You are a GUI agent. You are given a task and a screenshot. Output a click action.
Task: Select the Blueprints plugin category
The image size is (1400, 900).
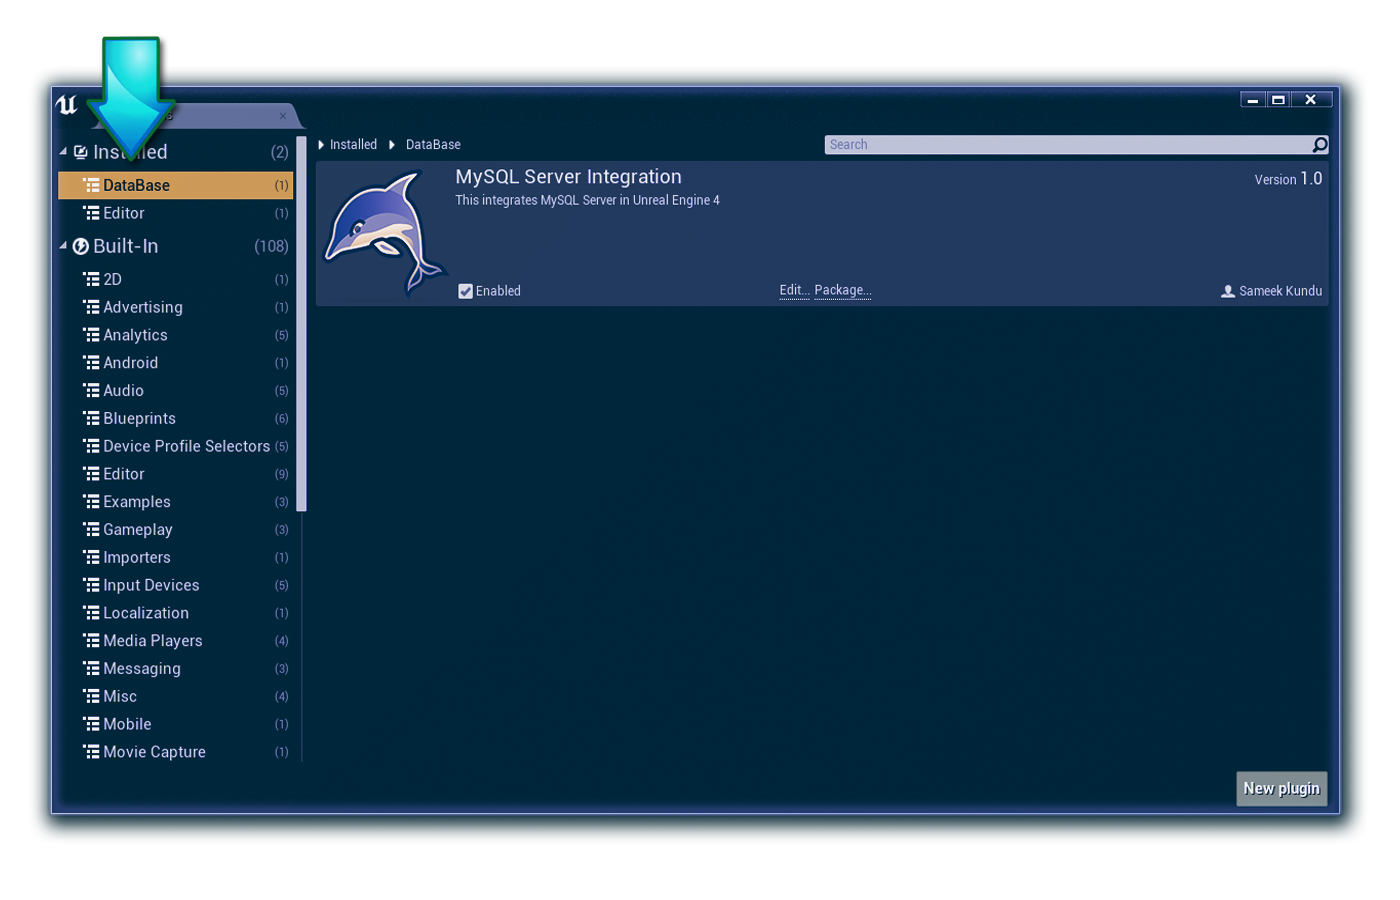pyautogui.click(x=176, y=418)
